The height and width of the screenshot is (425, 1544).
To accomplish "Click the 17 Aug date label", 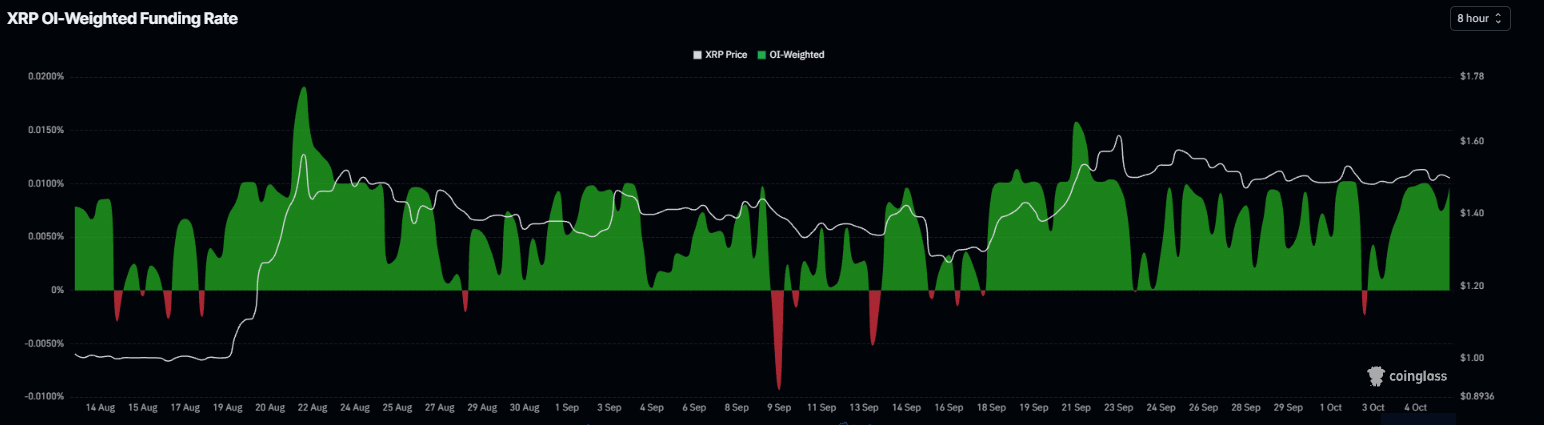I will point(185,408).
